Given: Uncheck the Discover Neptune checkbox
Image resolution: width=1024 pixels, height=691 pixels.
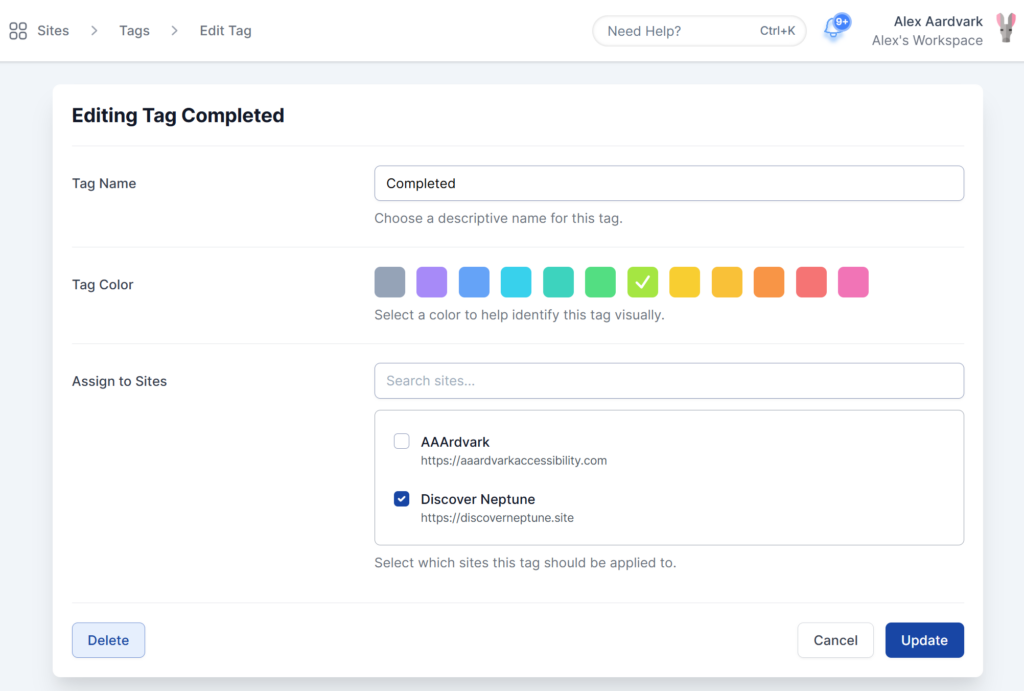Looking at the screenshot, I should (402, 499).
